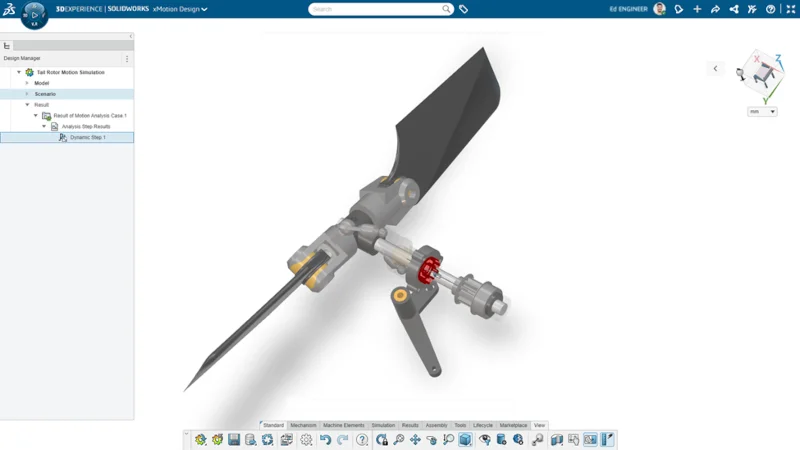Open the mm units dropdown

(x=762, y=112)
